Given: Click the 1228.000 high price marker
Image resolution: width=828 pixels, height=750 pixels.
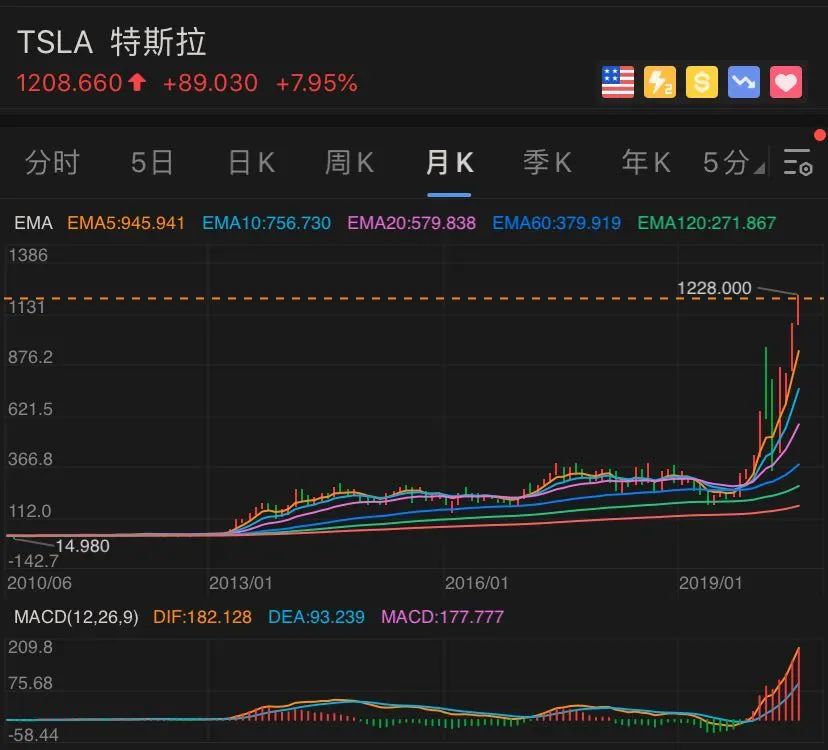Looking at the screenshot, I should pyautogui.click(x=714, y=288).
